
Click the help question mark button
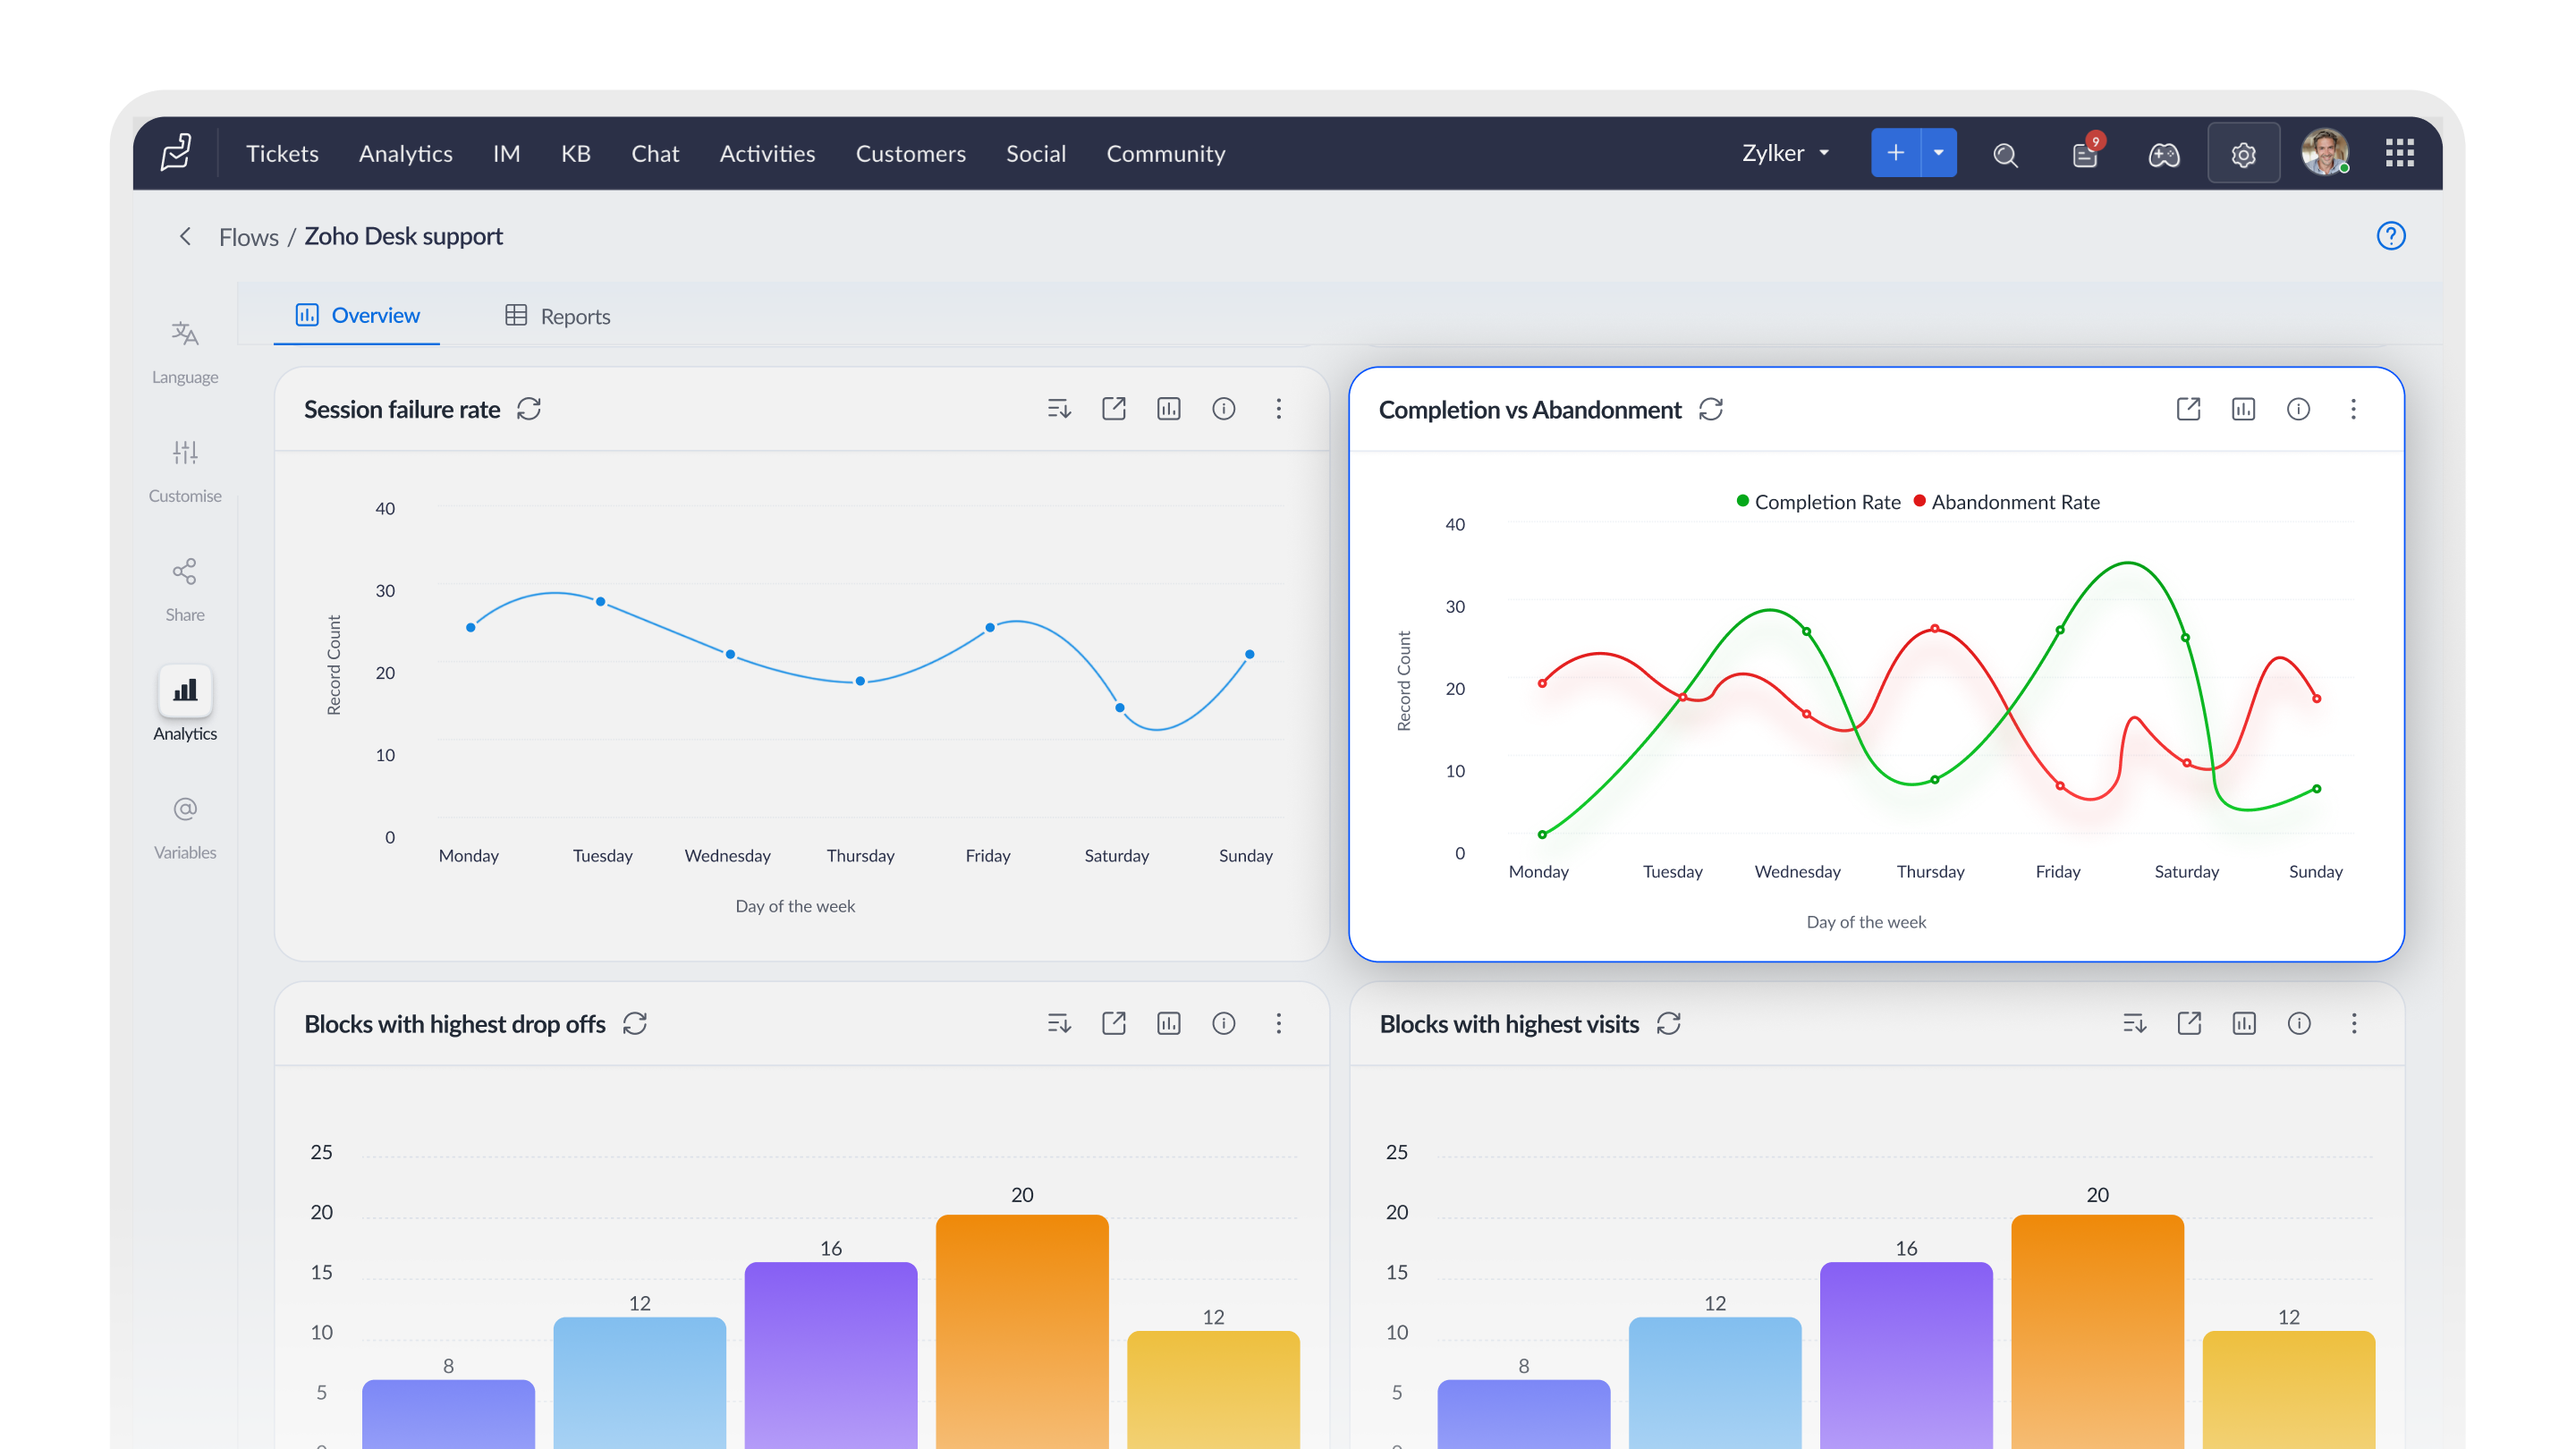pyautogui.click(x=2391, y=236)
